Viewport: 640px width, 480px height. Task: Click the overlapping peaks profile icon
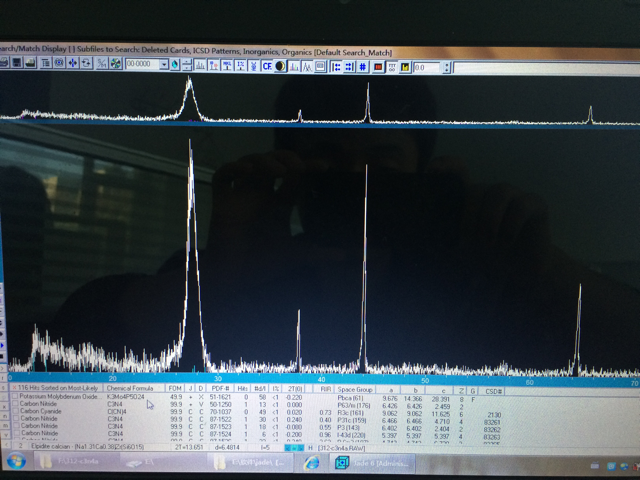(x=307, y=66)
